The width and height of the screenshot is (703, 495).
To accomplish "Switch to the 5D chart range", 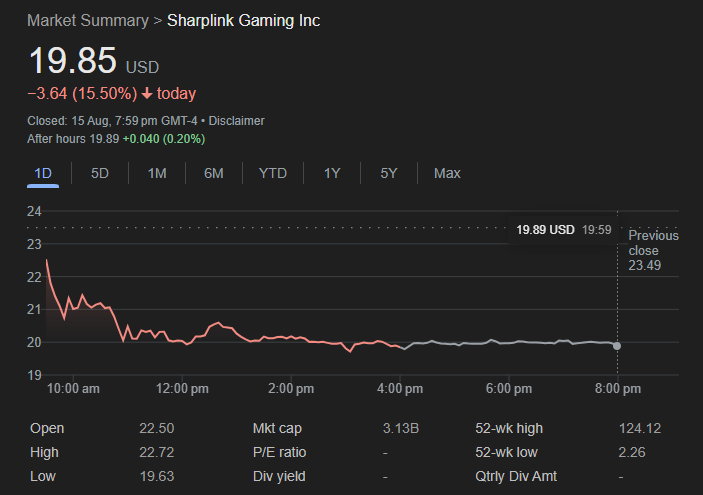I will tap(100, 173).
